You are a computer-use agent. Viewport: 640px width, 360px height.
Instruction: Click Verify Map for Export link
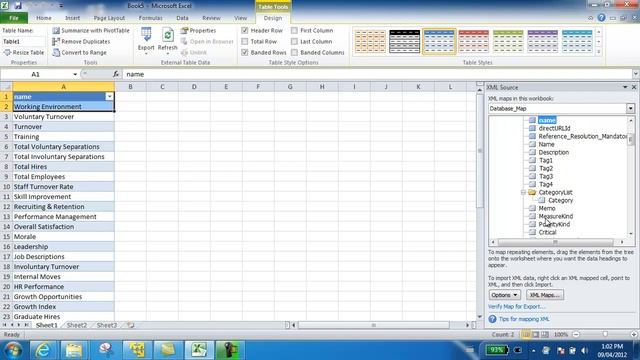coord(516,307)
